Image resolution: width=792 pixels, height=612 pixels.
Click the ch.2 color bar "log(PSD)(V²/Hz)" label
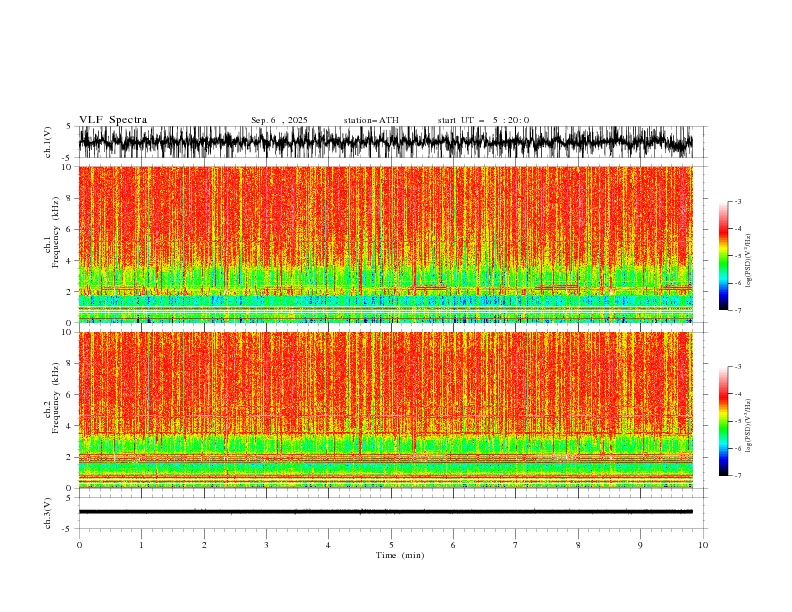tap(748, 426)
